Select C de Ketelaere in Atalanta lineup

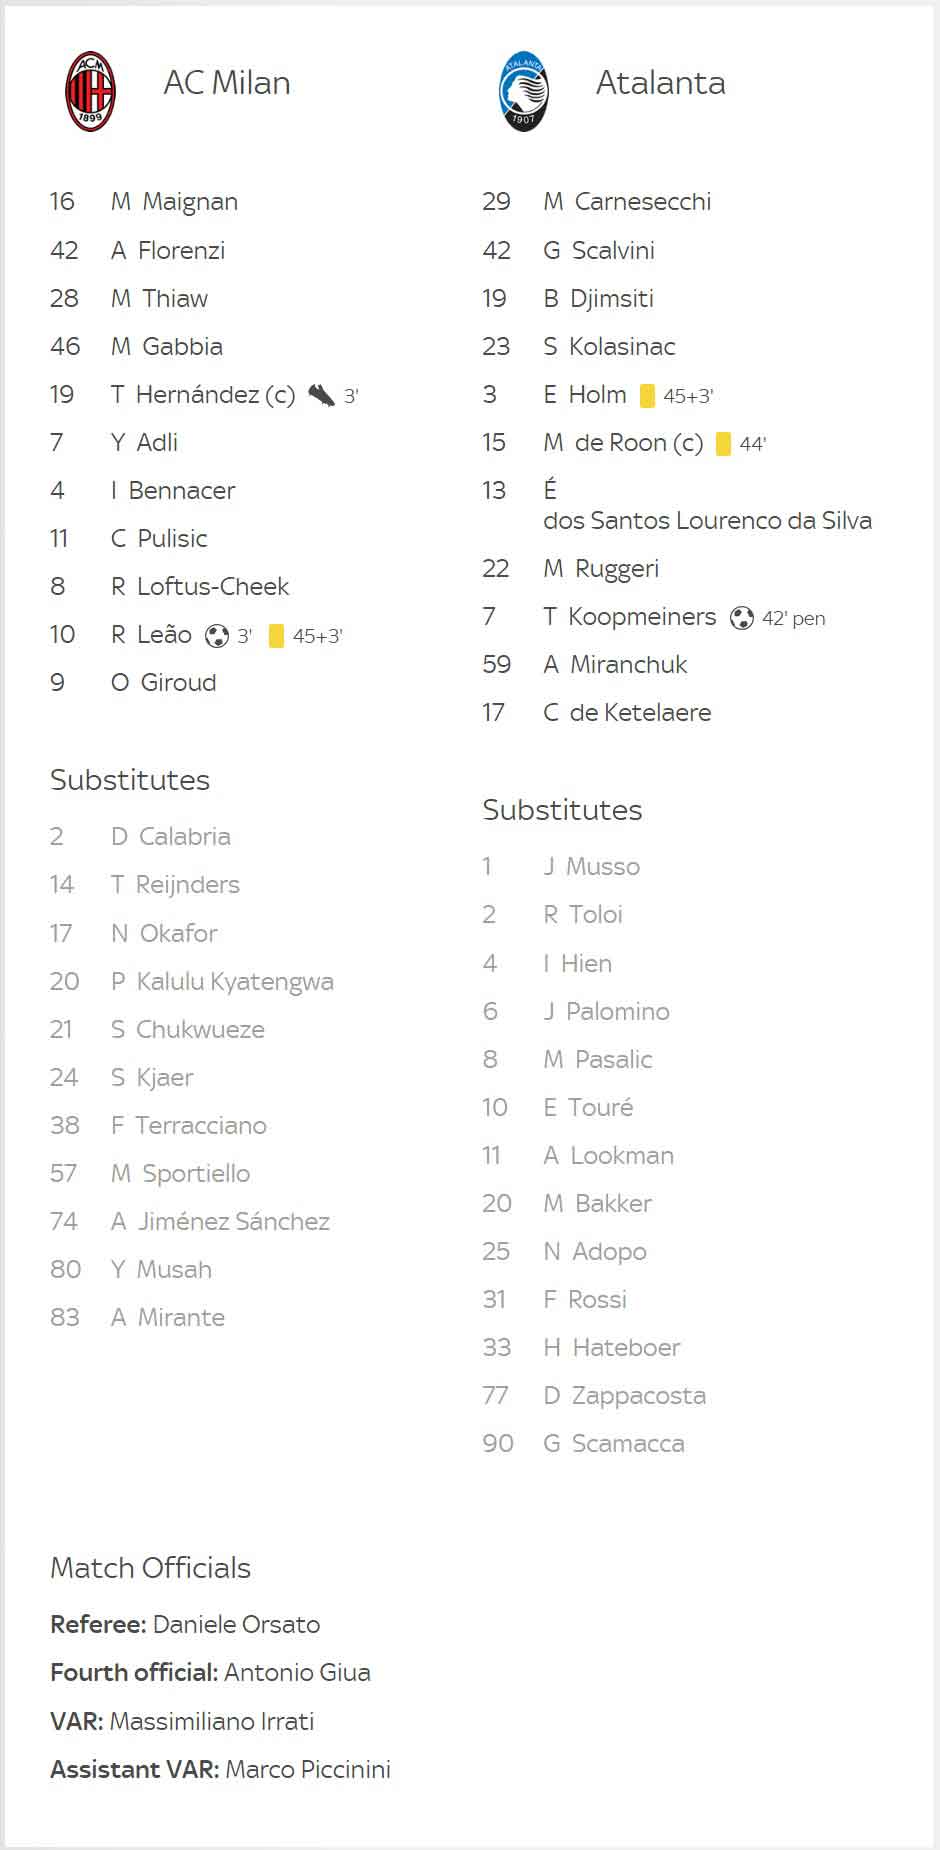(x=627, y=713)
